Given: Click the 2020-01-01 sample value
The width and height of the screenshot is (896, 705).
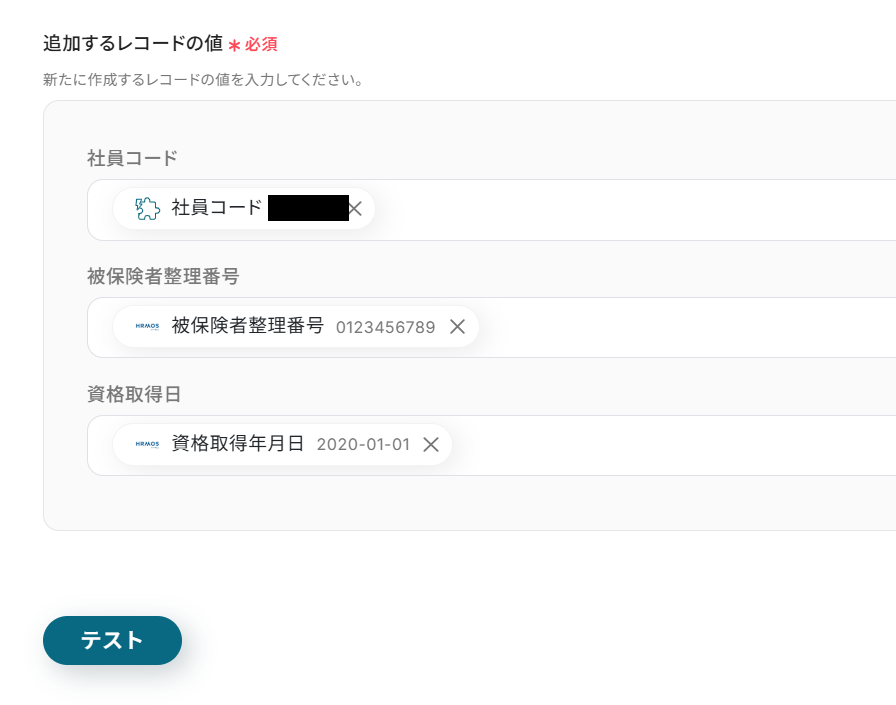Looking at the screenshot, I should click(x=363, y=445).
